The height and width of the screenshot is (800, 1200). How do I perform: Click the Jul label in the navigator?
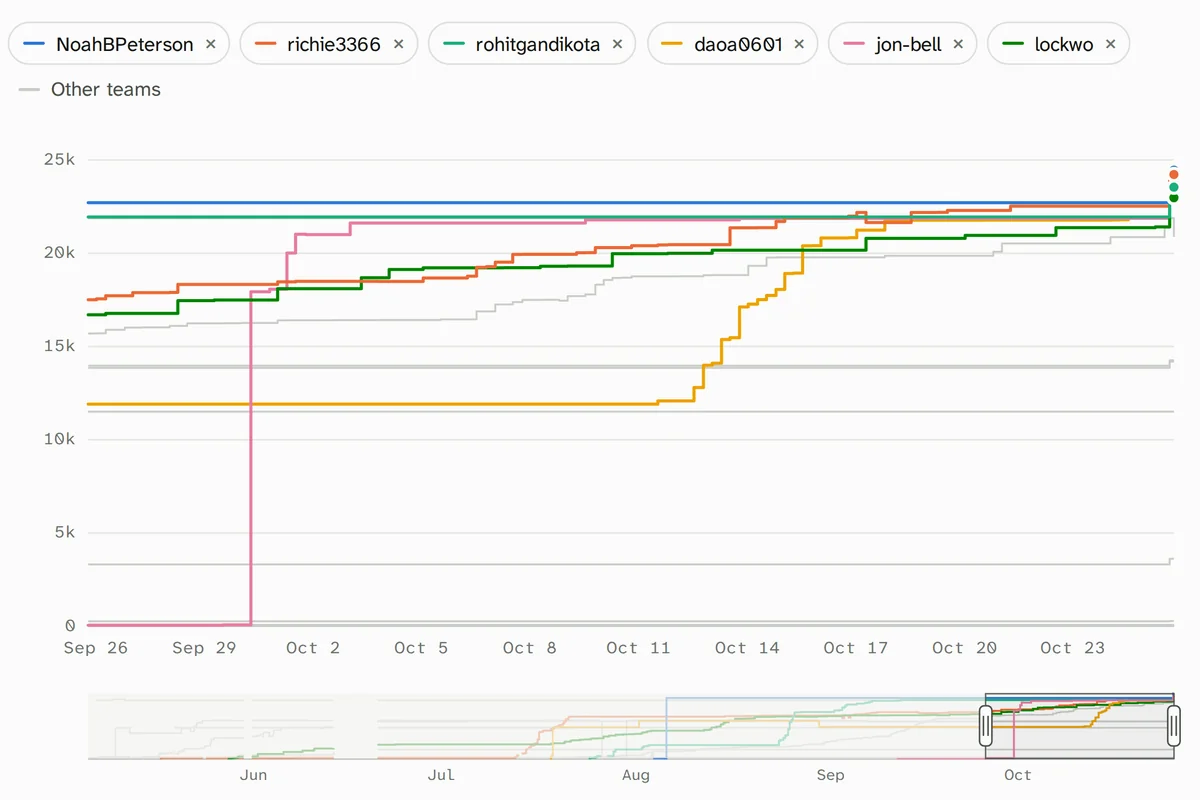(x=441, y=775)
